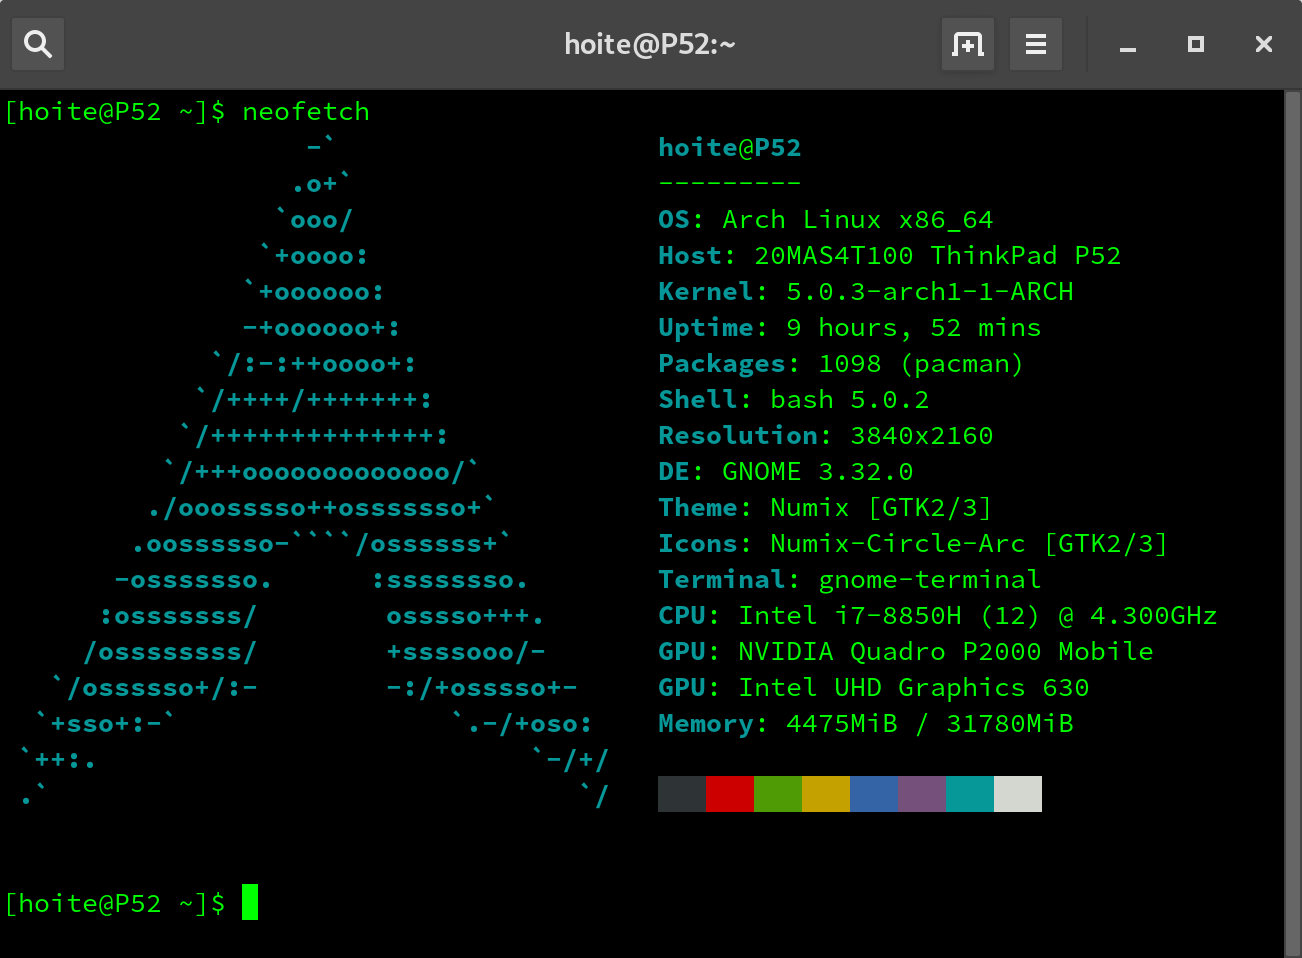Click the Packages line 1098 (pacman)
Image resolution: width=1302 pixels, height=958 pixels.
[841, 364]
